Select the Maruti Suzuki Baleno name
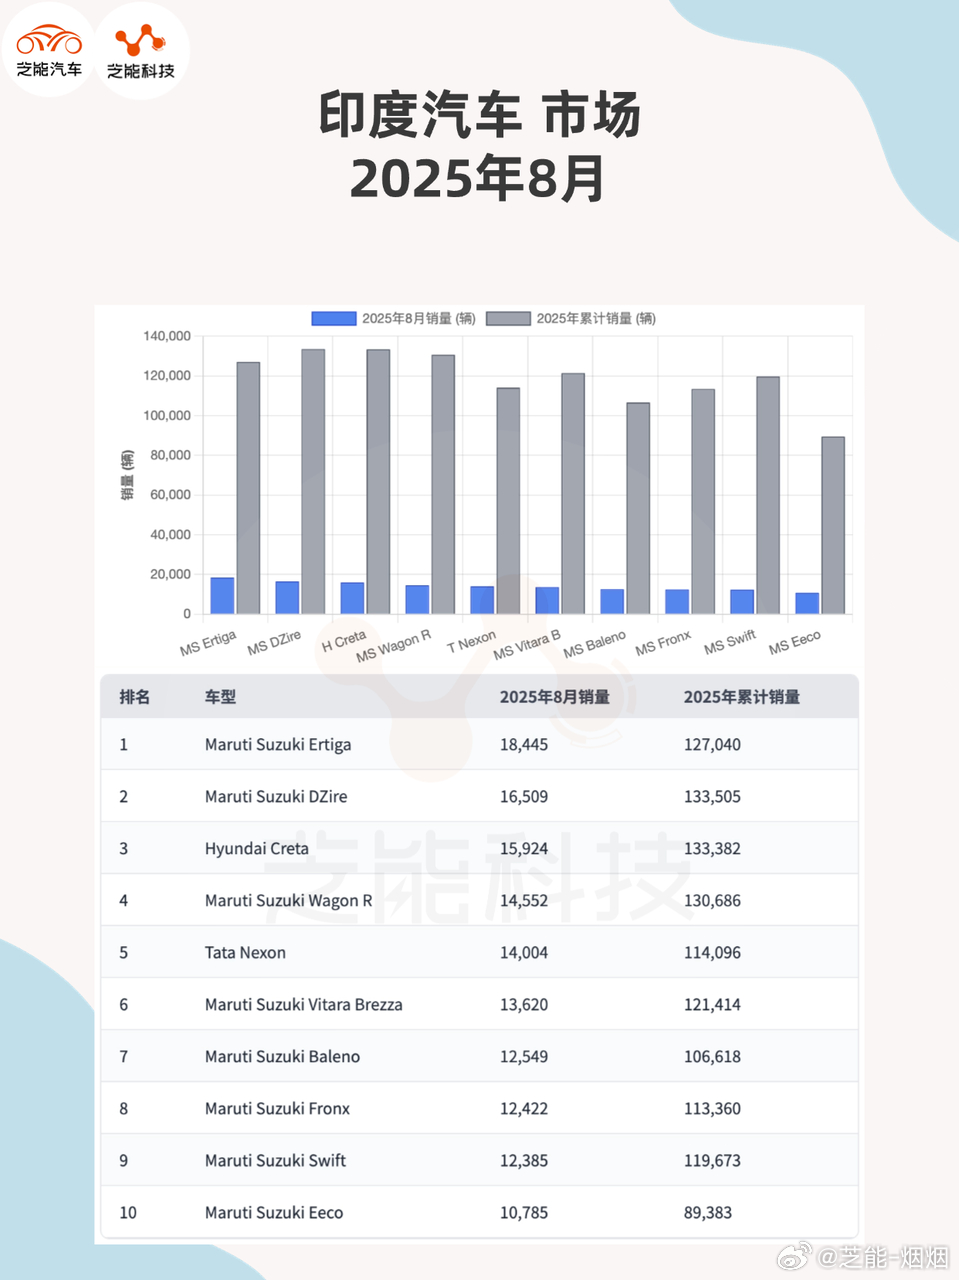The width and height of the screenshot is (959, 1280). tap(282, 1057)
